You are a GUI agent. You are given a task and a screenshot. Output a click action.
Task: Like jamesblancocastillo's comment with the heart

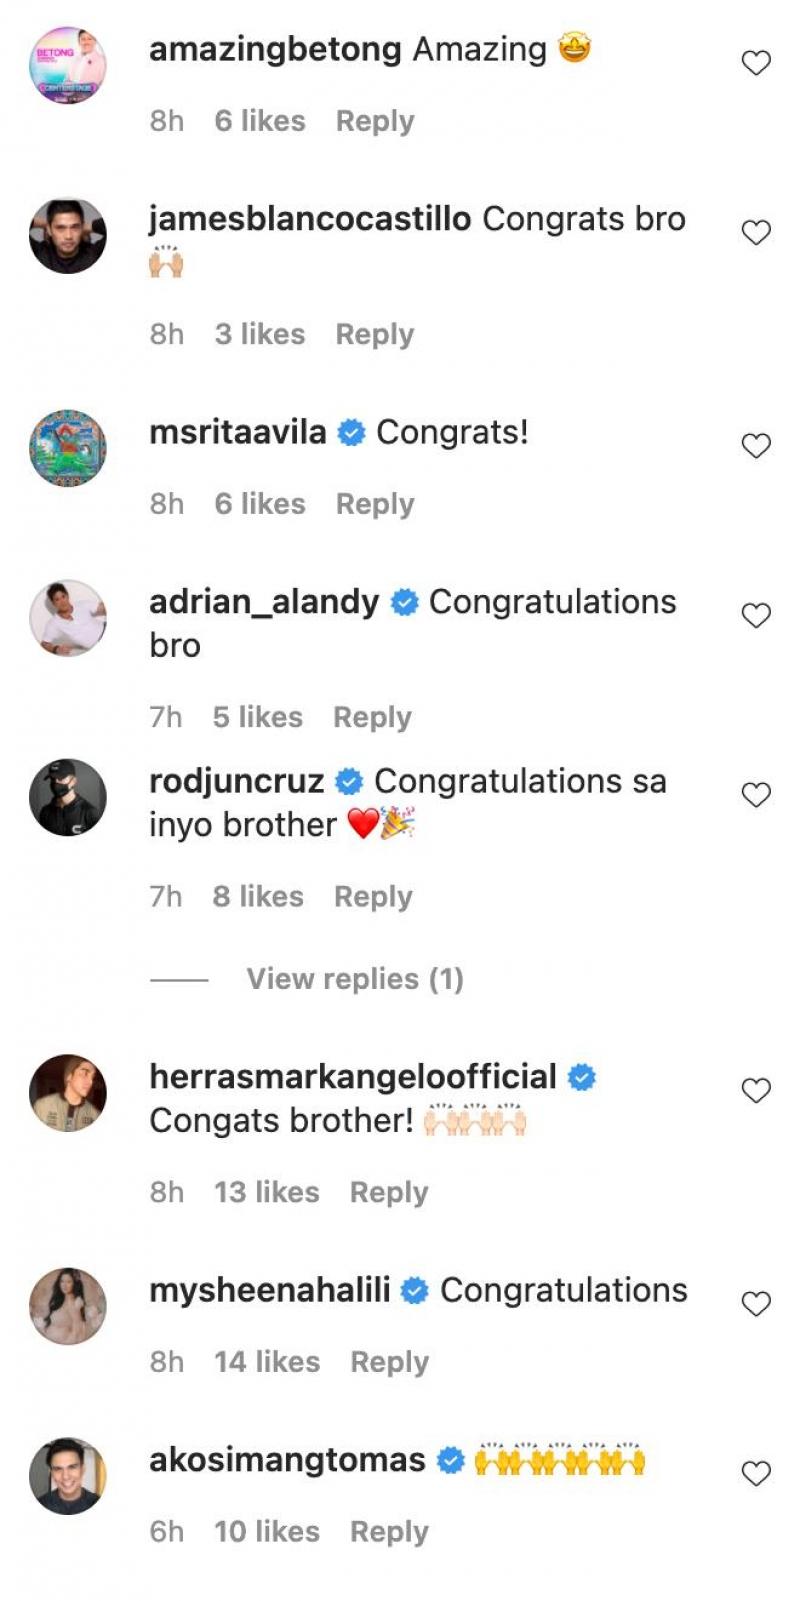point(756,233)
